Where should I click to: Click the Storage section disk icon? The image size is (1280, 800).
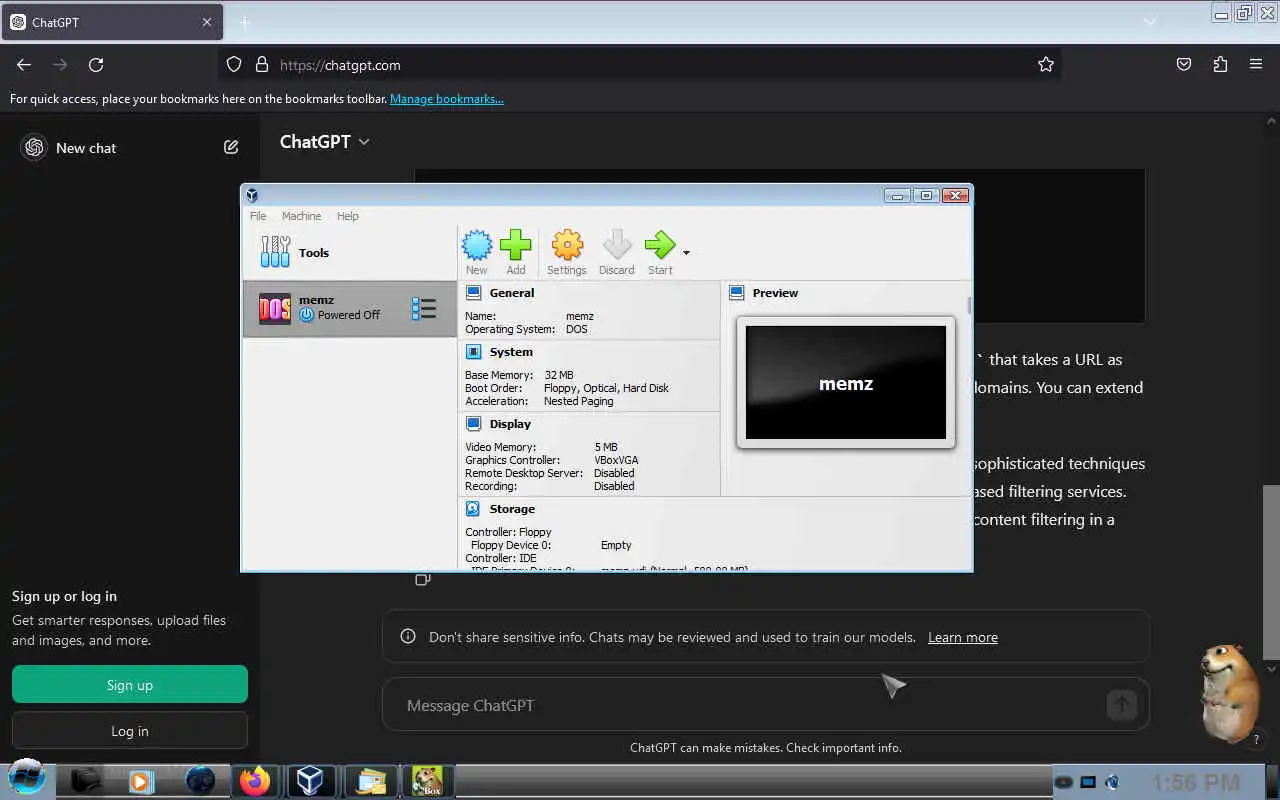(474, 509)
